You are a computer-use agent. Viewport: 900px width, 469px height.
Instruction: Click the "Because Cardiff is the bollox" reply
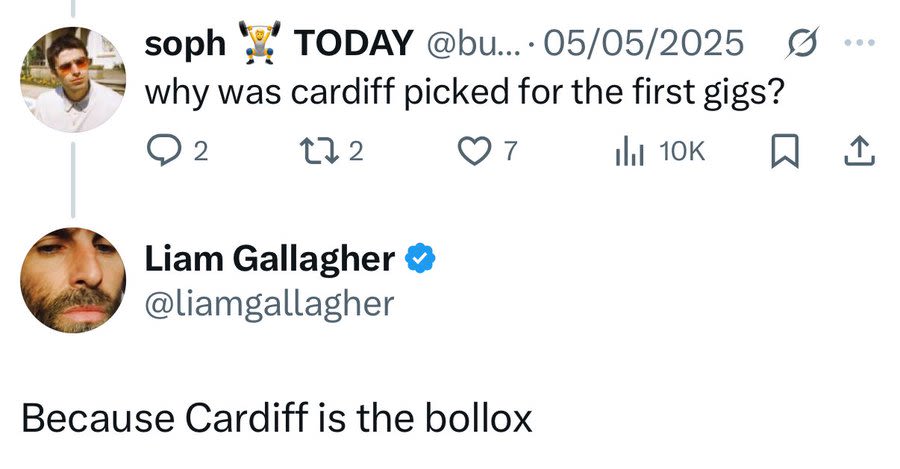point(276,418)
